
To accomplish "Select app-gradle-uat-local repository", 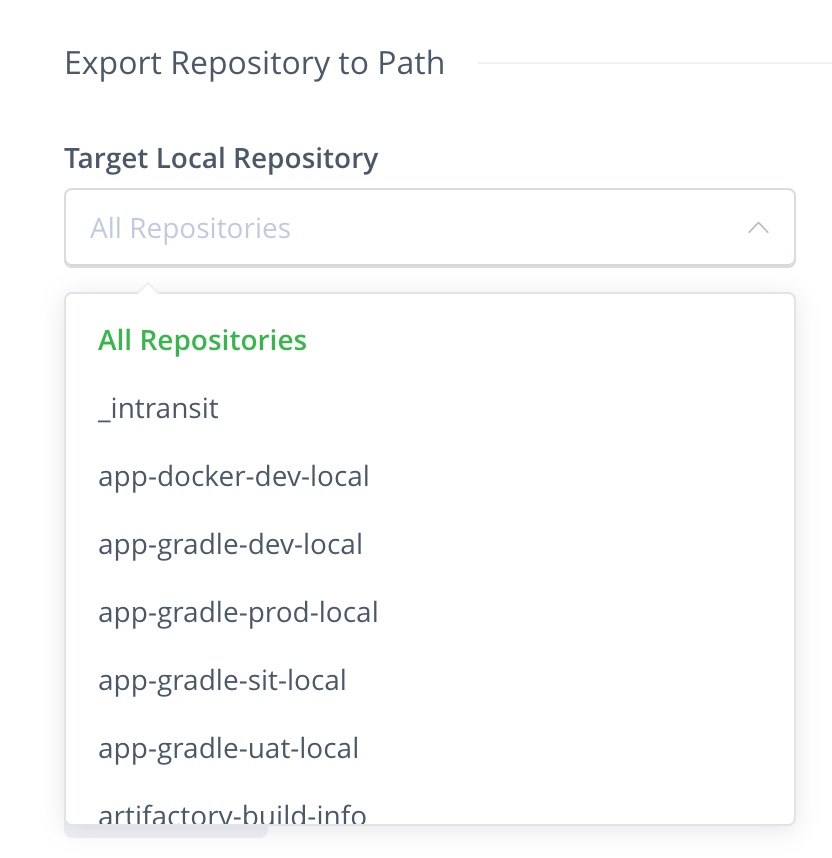I will pos(228,749).
